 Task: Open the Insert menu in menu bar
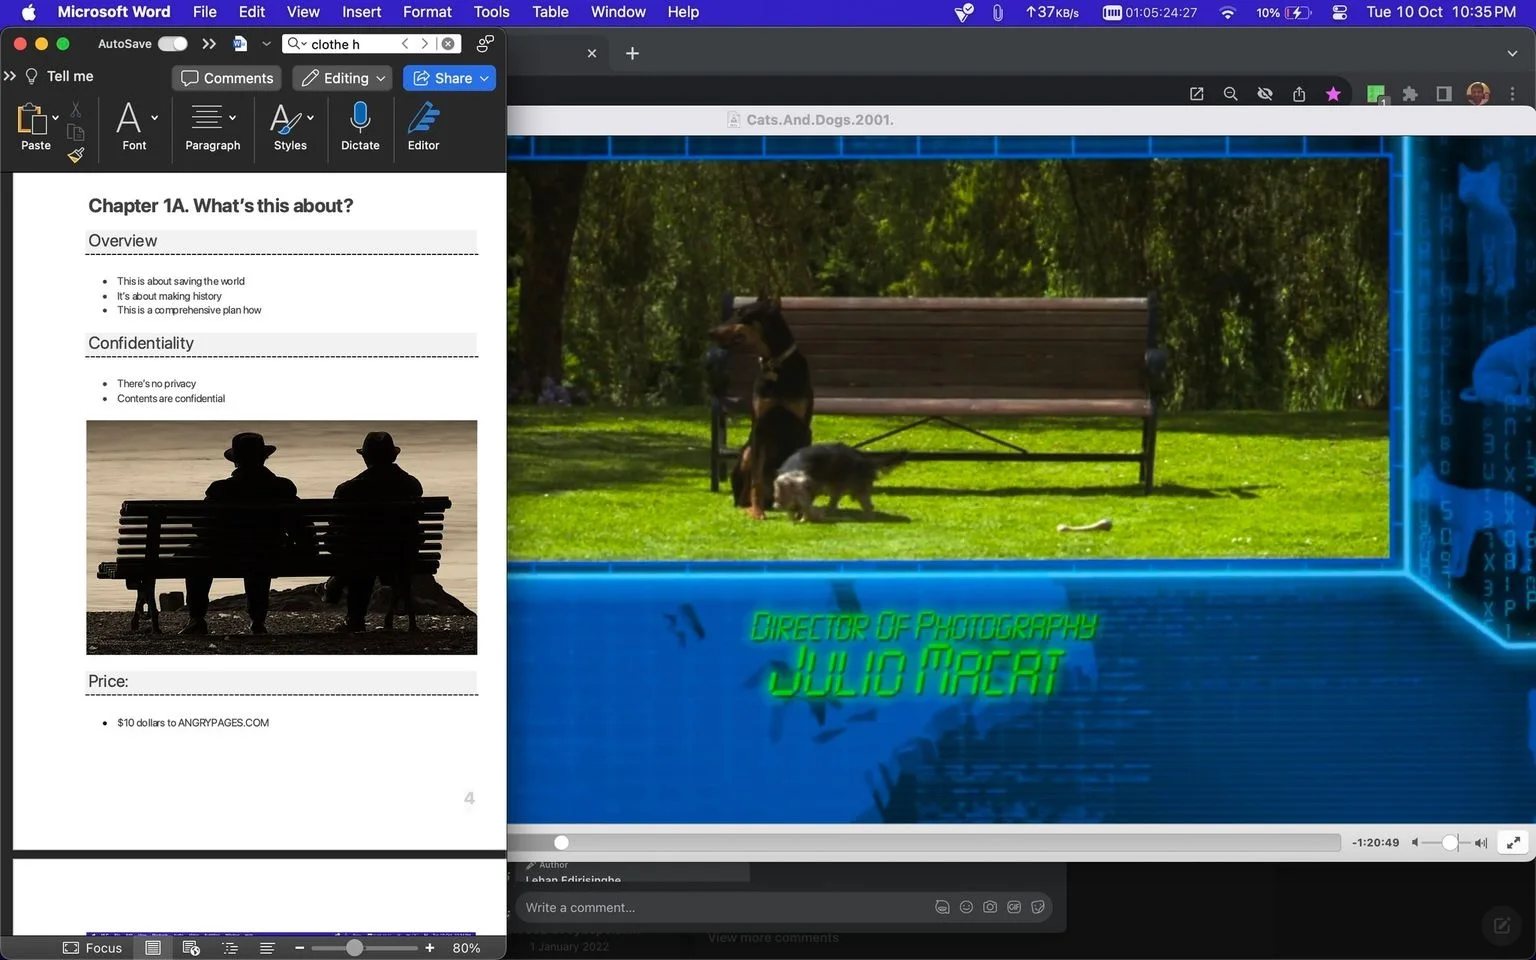pos(361,12)
